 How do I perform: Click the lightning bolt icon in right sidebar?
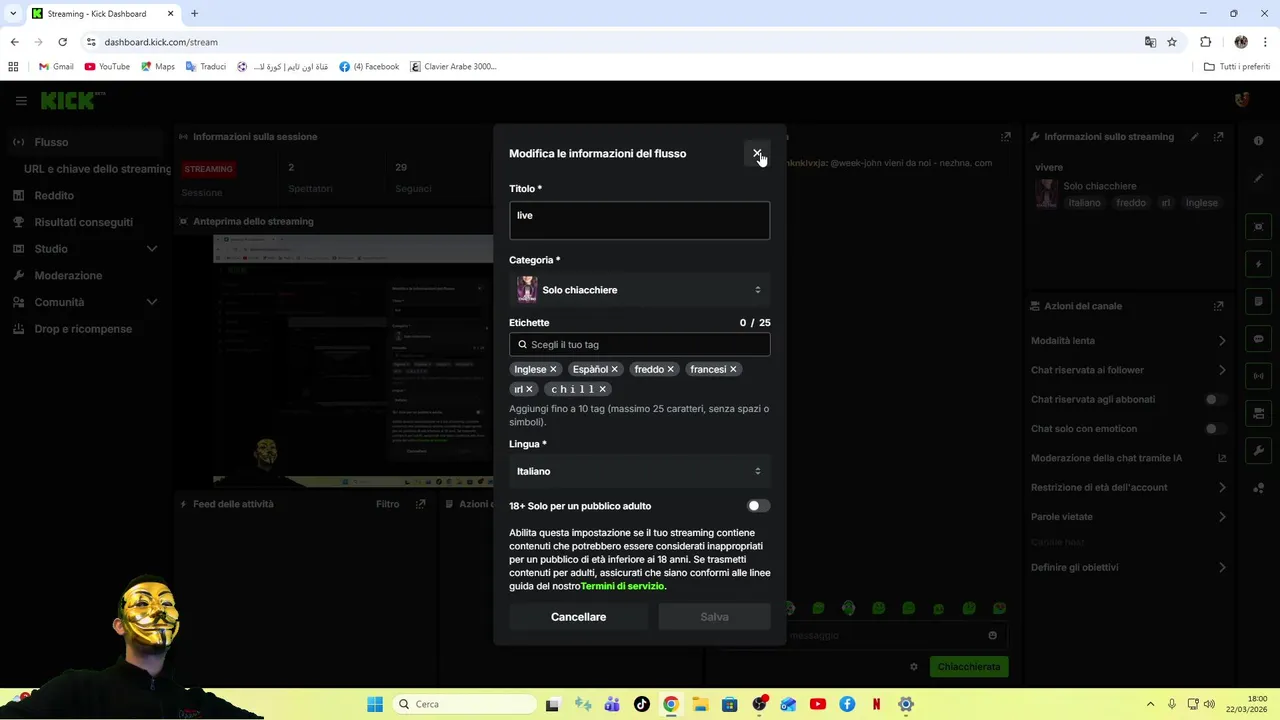[x=1258, y=265]
